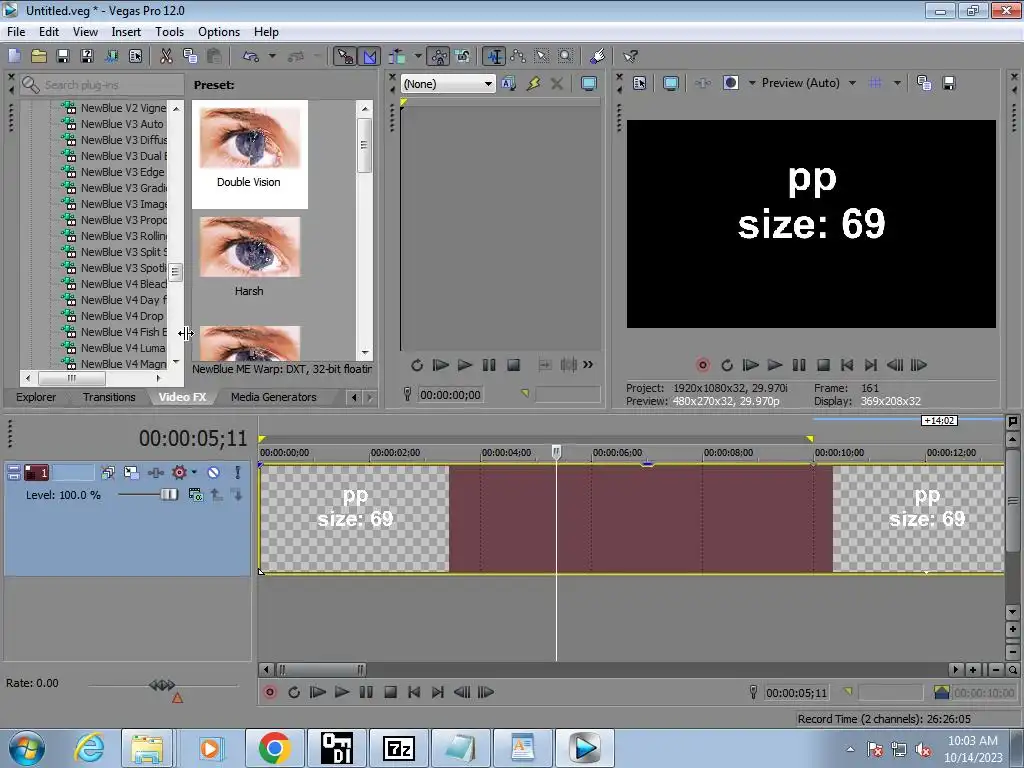Click the timeline horizontal scrollbar thumb

pyautogui.click(x=320, y=669)
